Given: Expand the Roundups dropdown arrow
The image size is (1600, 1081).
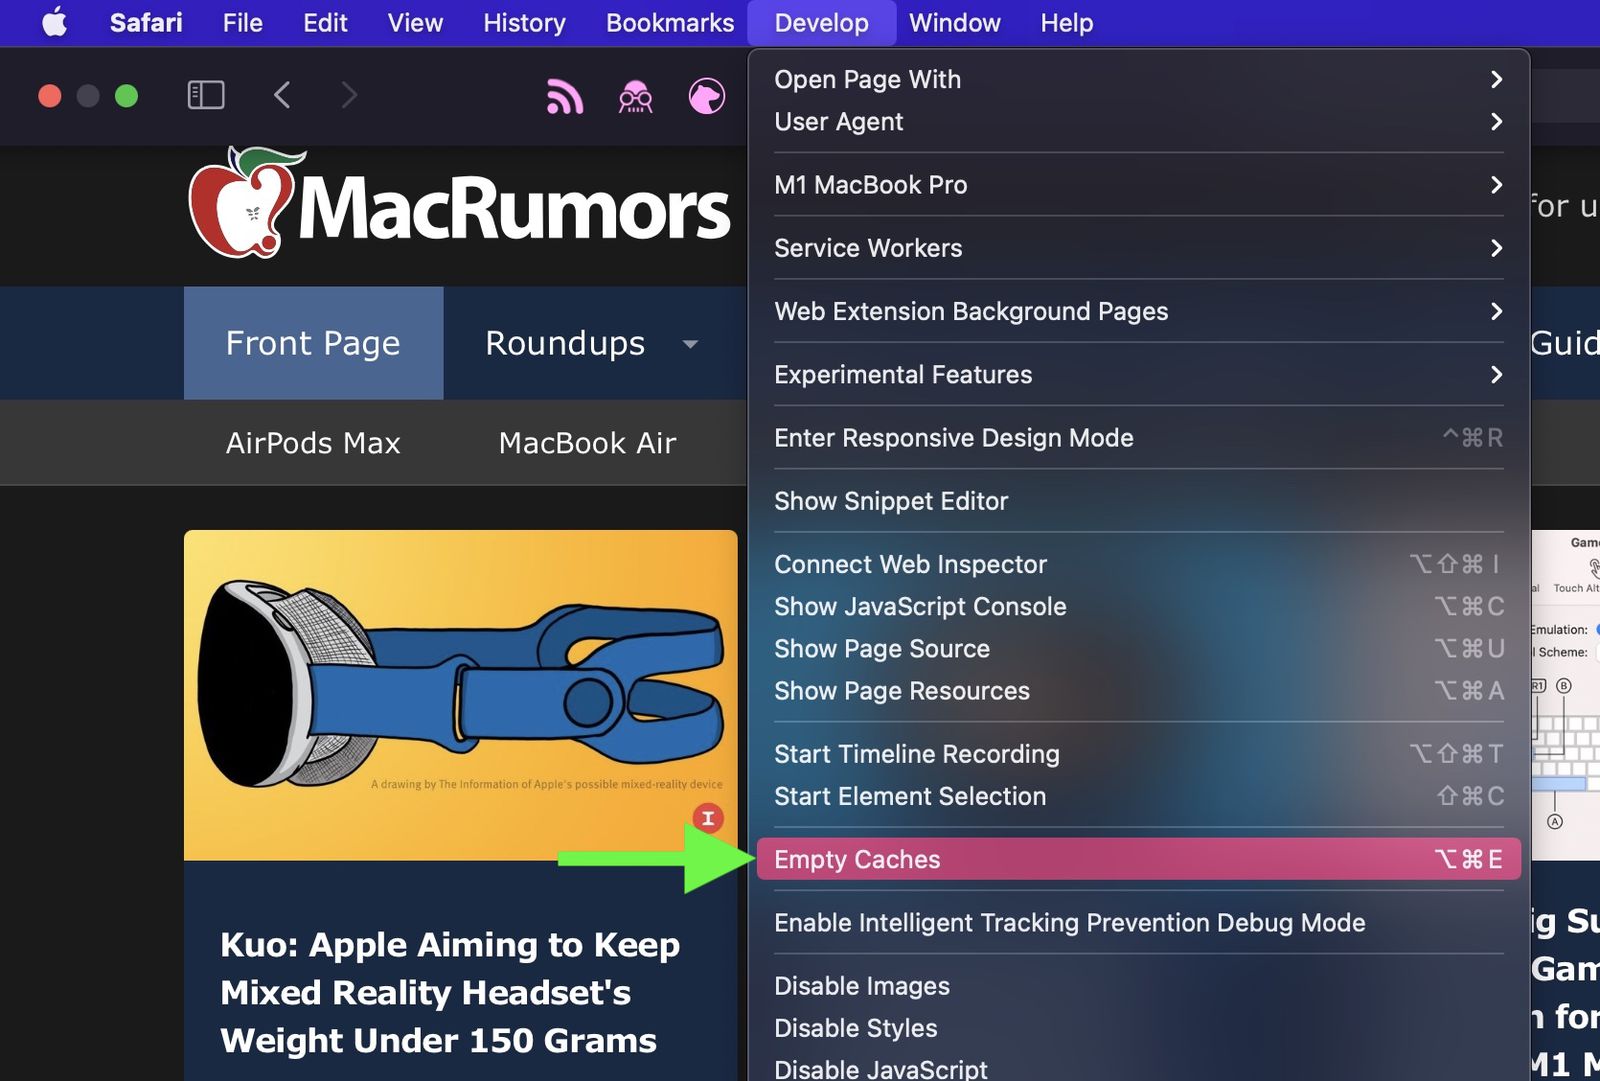Looking at the screenshot, I should coord(690,344).
